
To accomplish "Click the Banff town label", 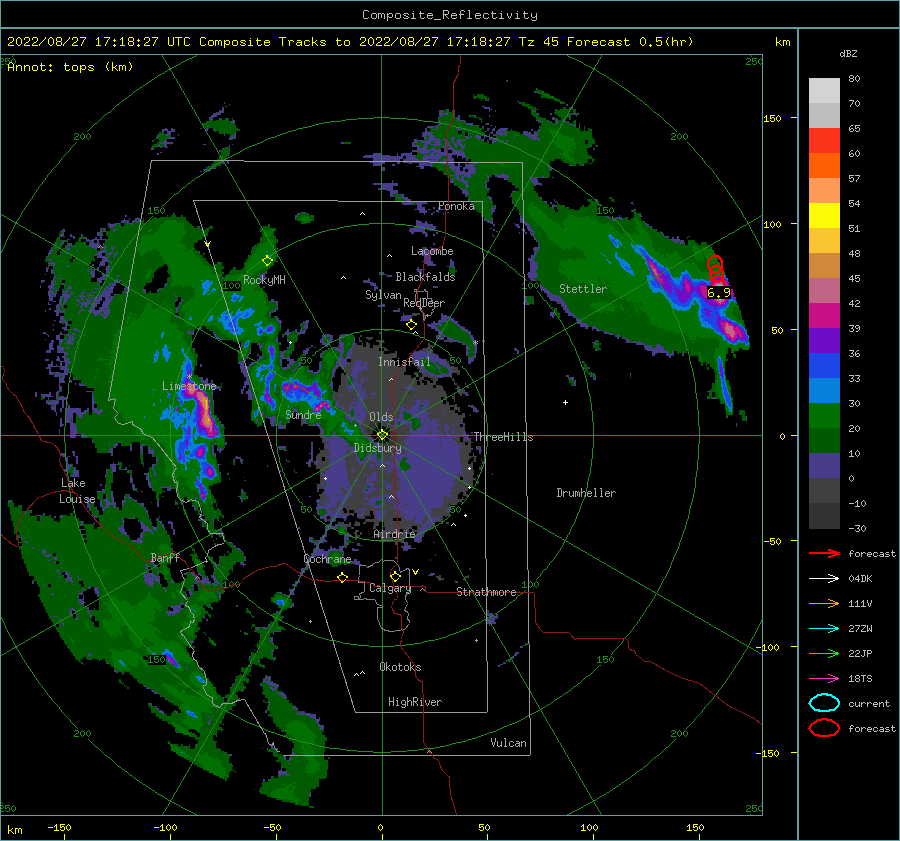I will point(165,557).
